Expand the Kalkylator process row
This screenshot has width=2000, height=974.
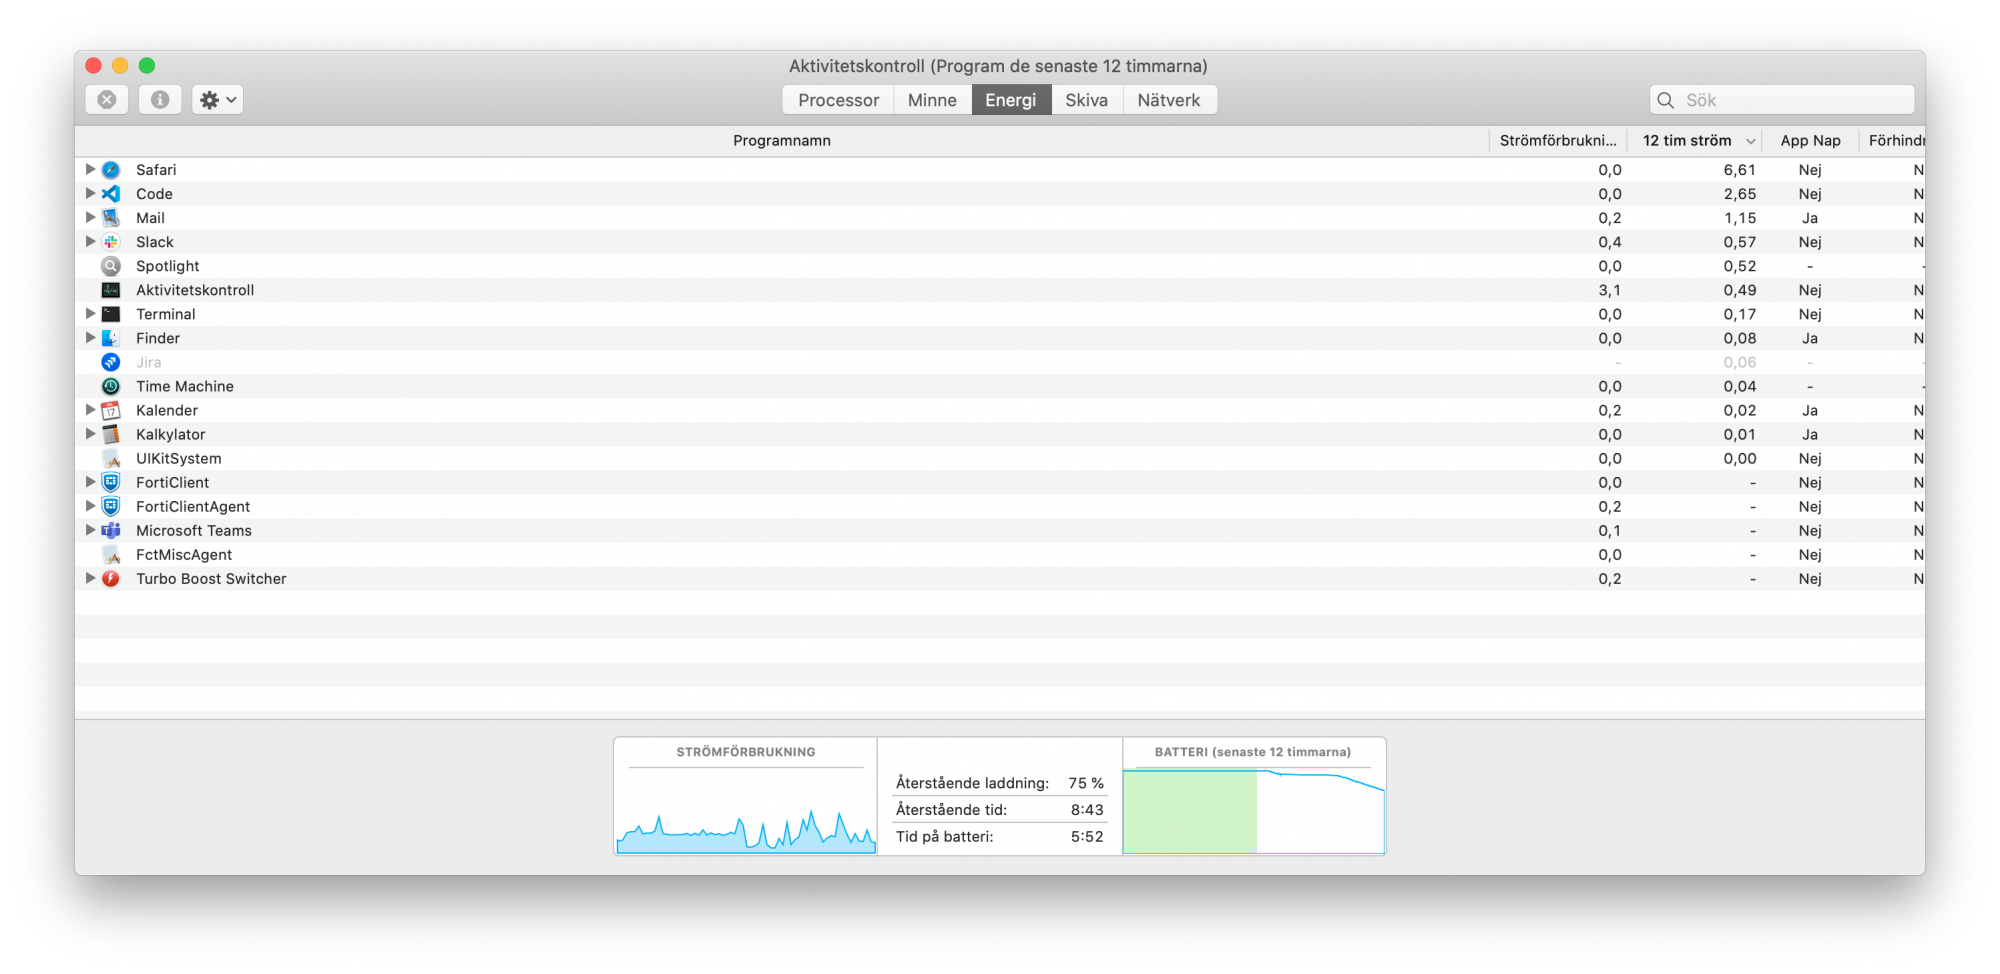pyautogui.click(x=90, y=434)
